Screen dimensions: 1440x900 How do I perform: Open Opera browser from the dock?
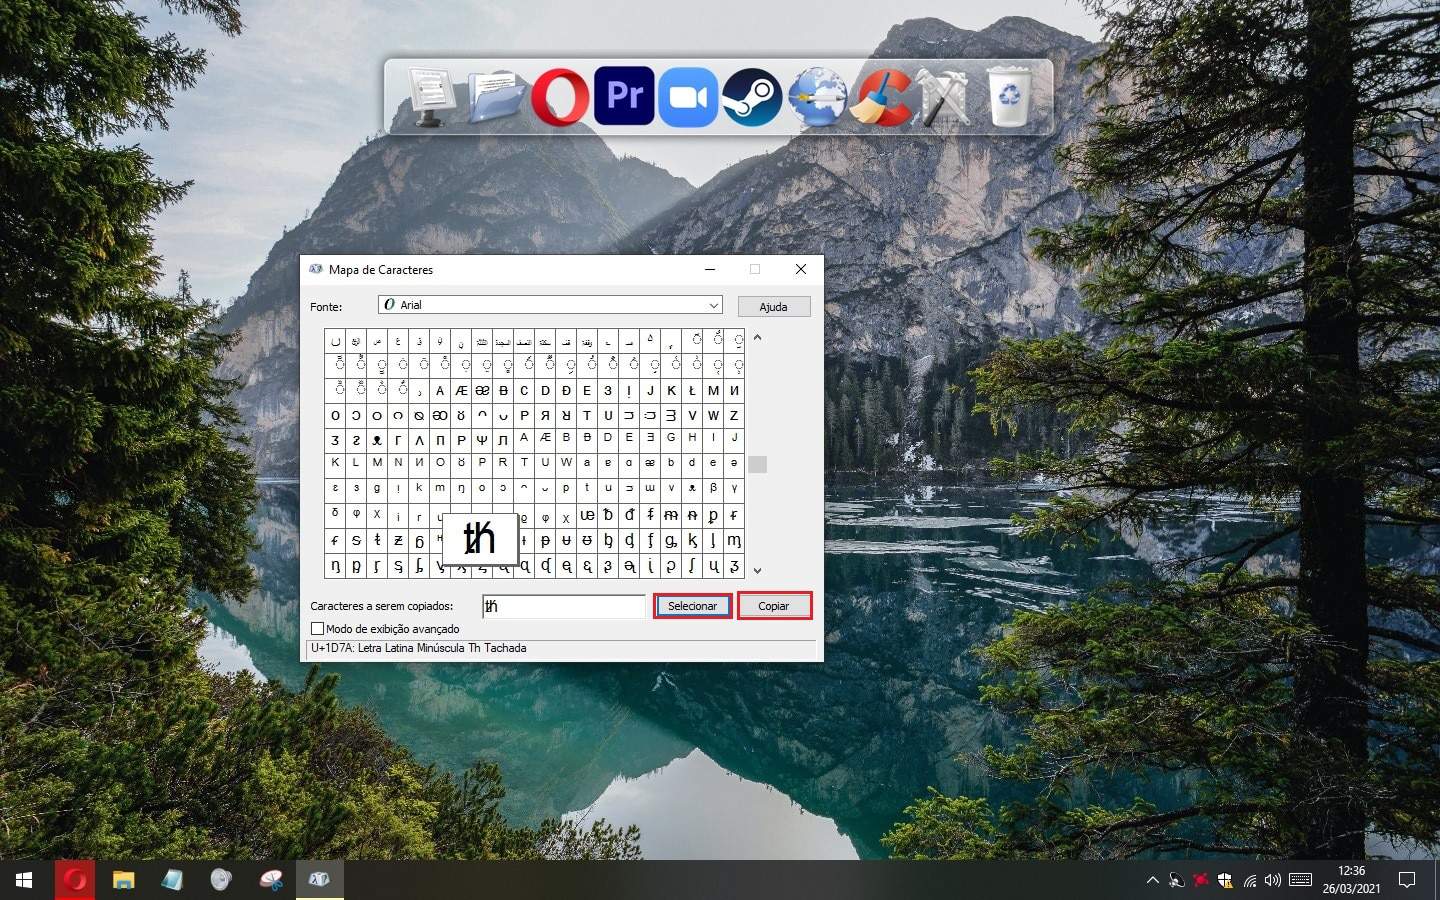click(x=560, y=96)
